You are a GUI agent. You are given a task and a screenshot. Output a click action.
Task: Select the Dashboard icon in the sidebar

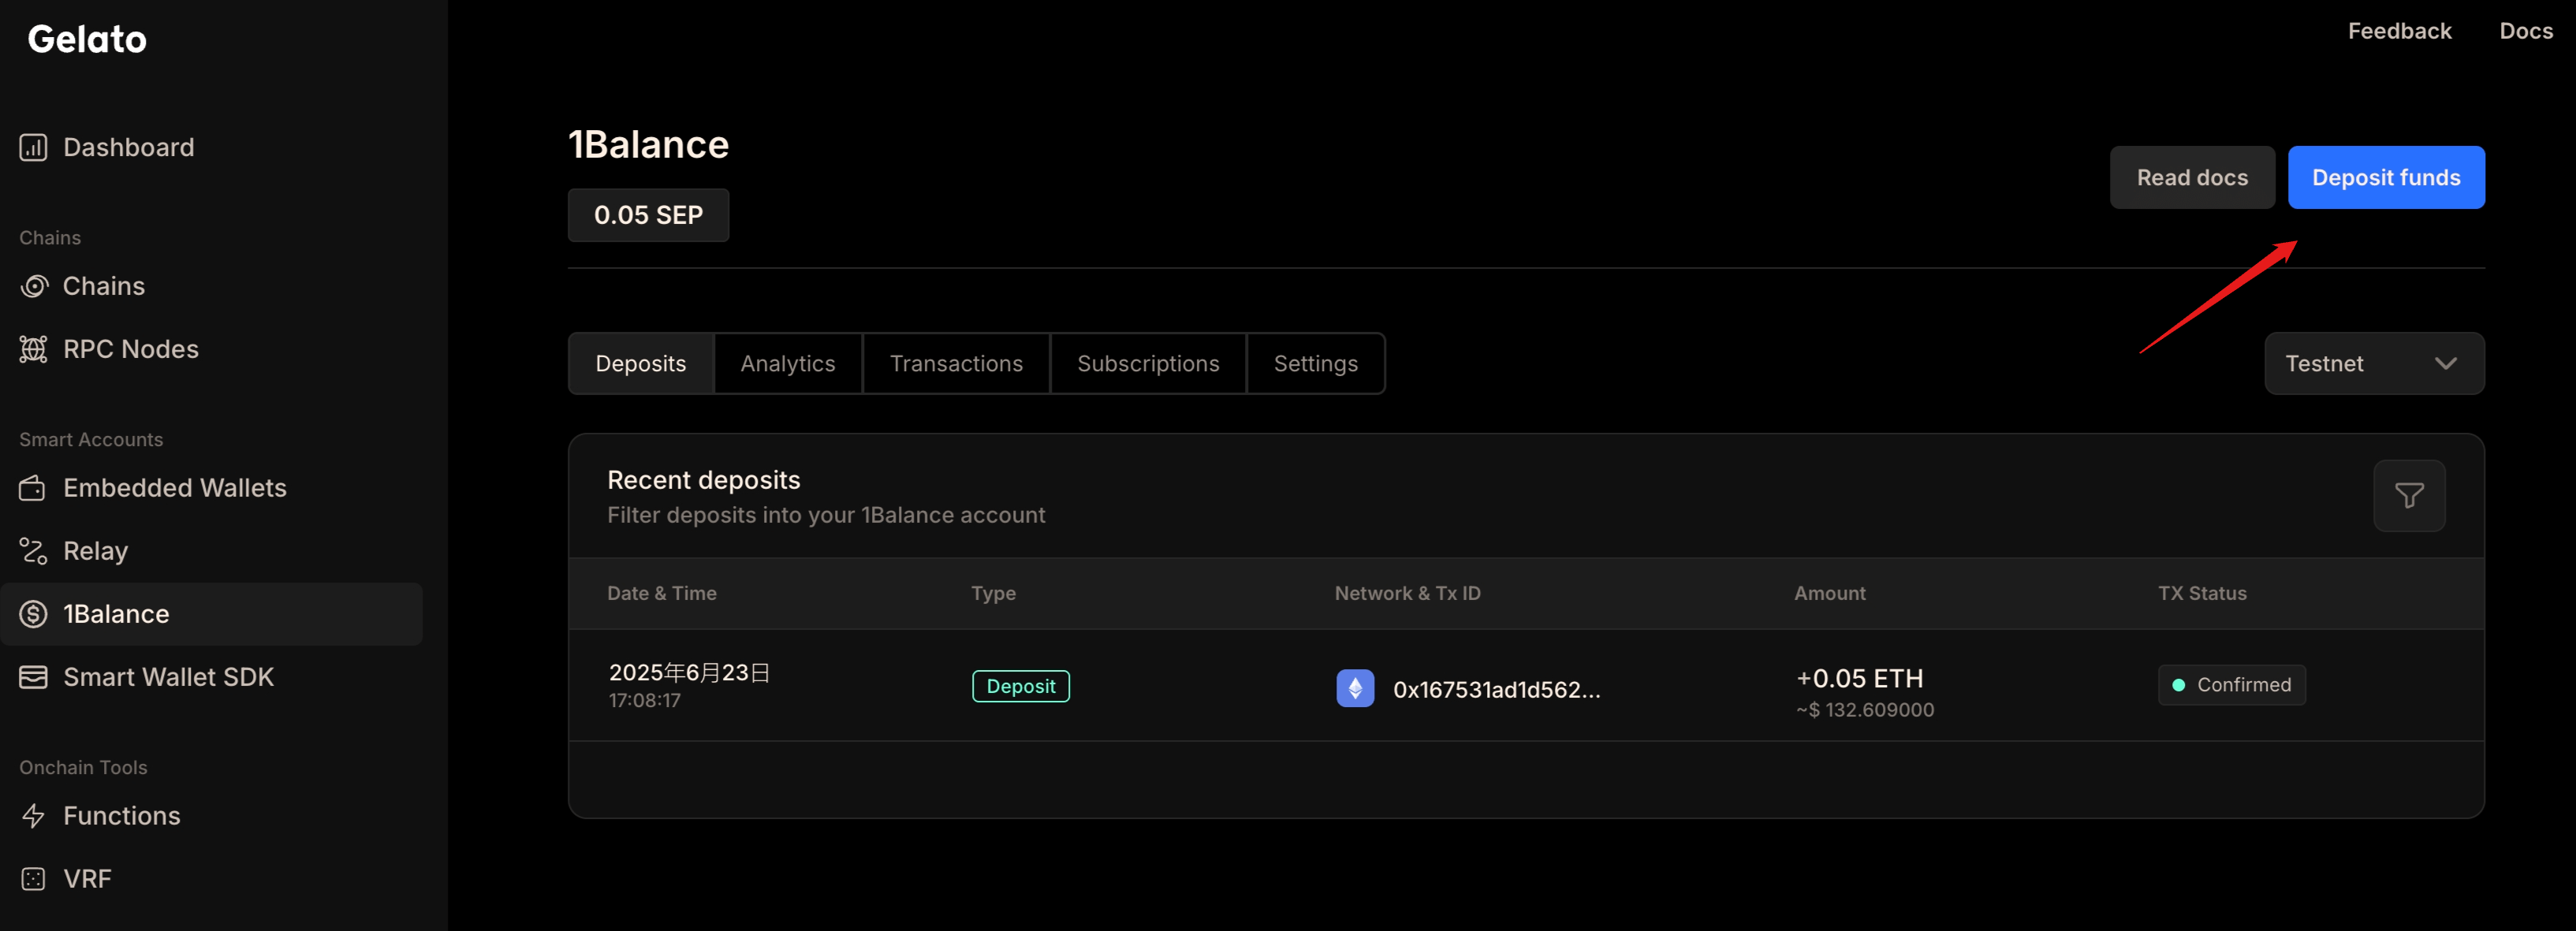[x=33, y=147]
